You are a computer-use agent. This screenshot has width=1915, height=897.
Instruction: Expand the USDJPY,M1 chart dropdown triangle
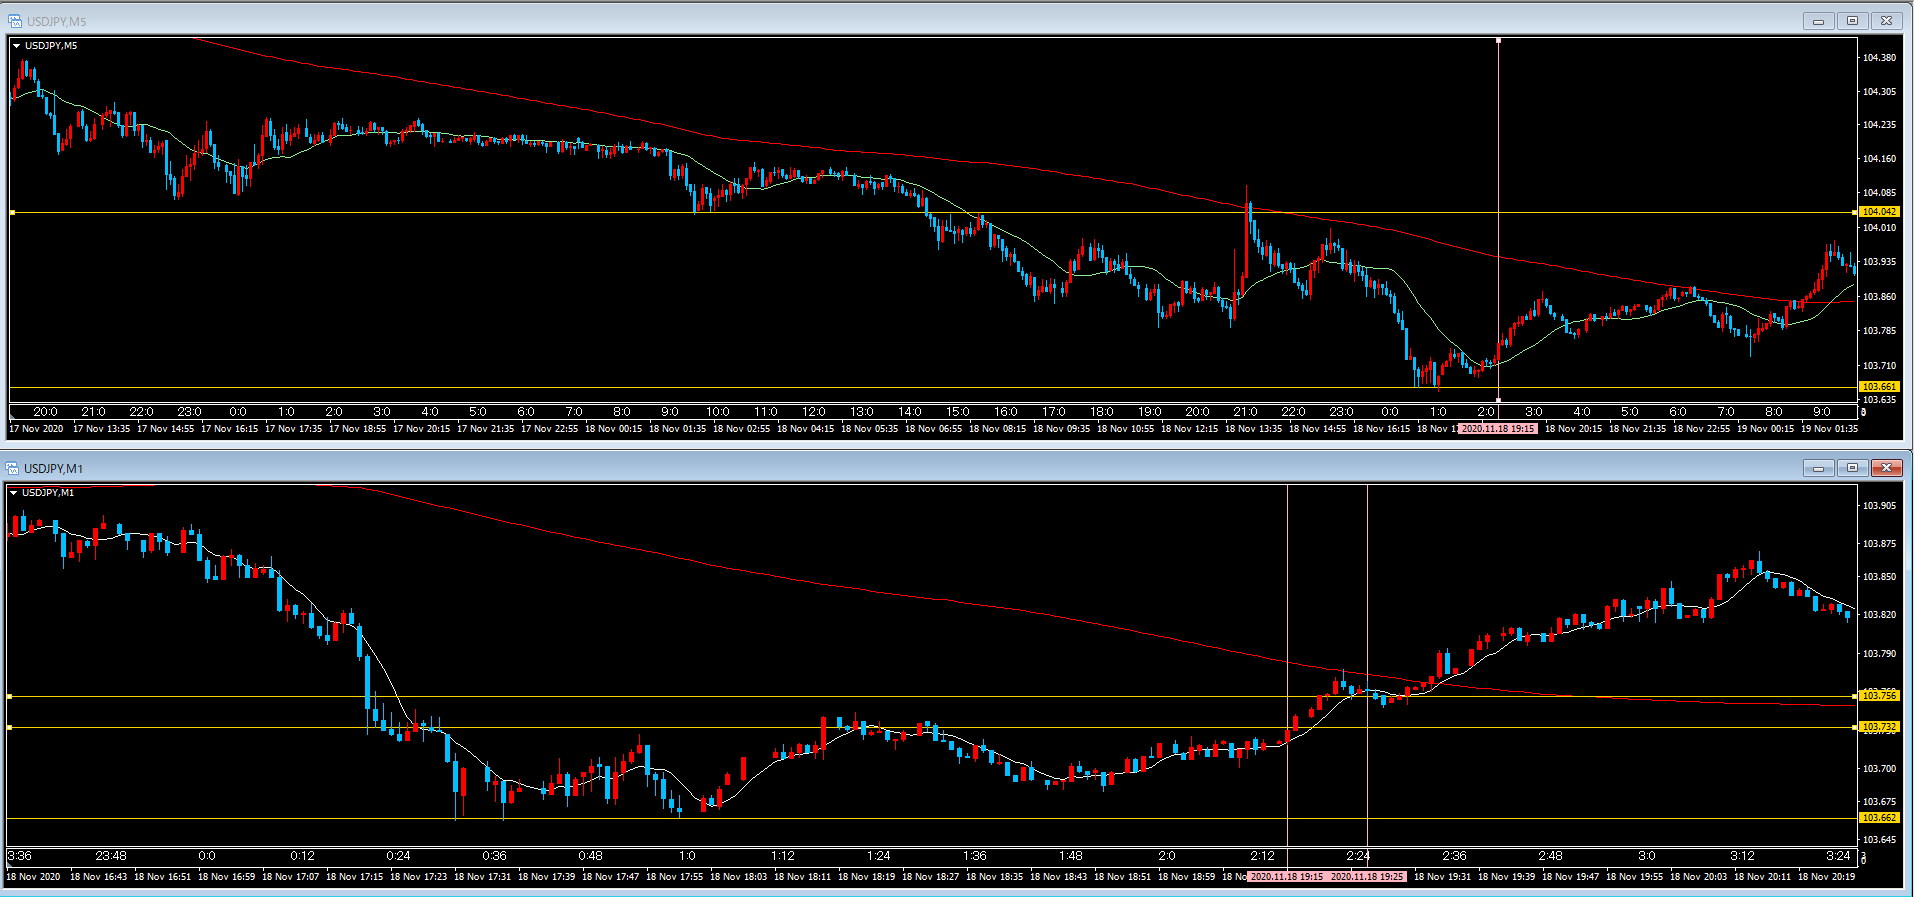[x=14, y=493]
